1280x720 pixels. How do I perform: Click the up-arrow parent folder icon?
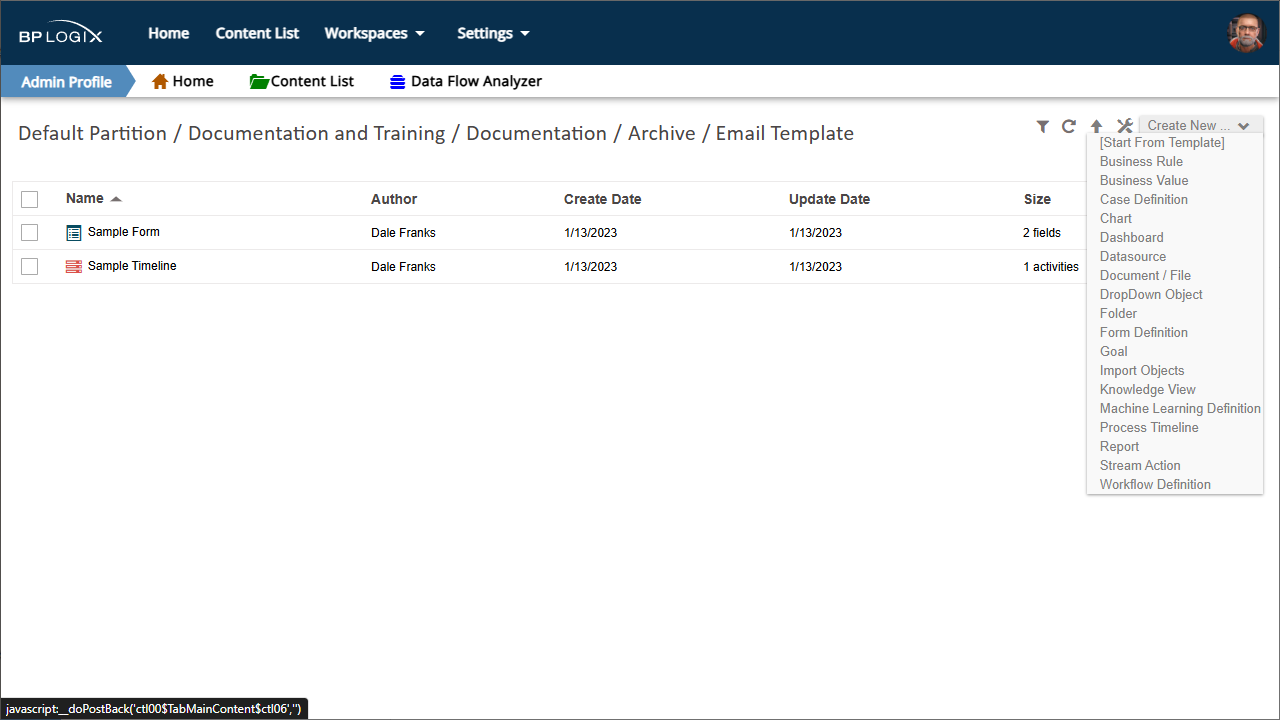click(x=1096, y=126)
